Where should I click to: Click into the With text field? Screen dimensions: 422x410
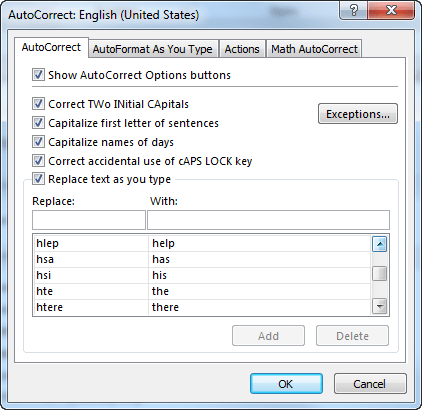268,220
